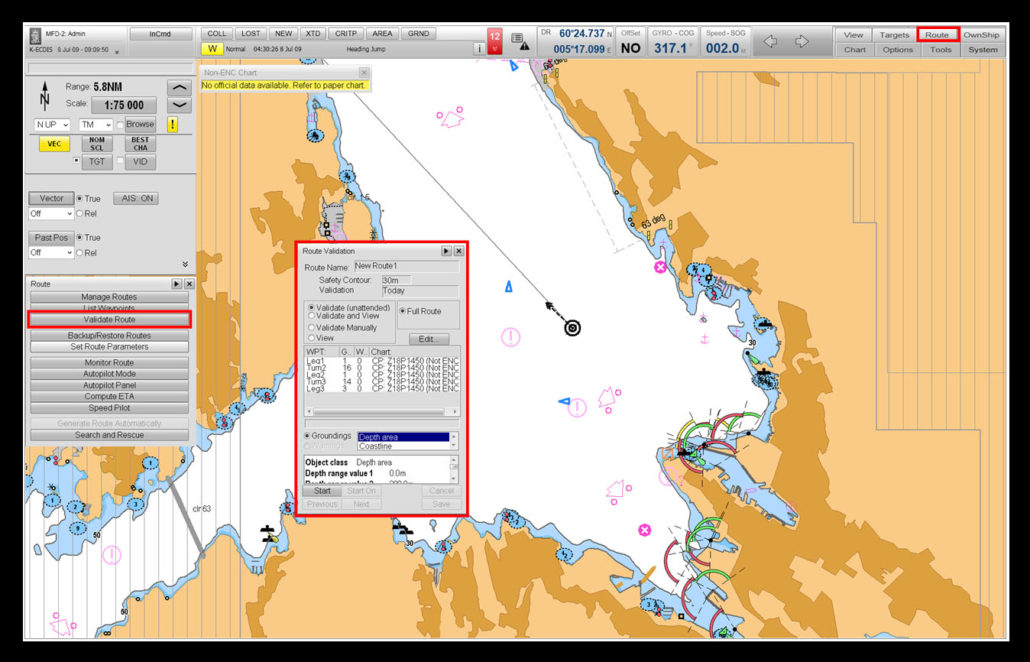Viewport: 1030px width, 662px height.
Task: Select the Groundings radio button
Action: point(307,436)
